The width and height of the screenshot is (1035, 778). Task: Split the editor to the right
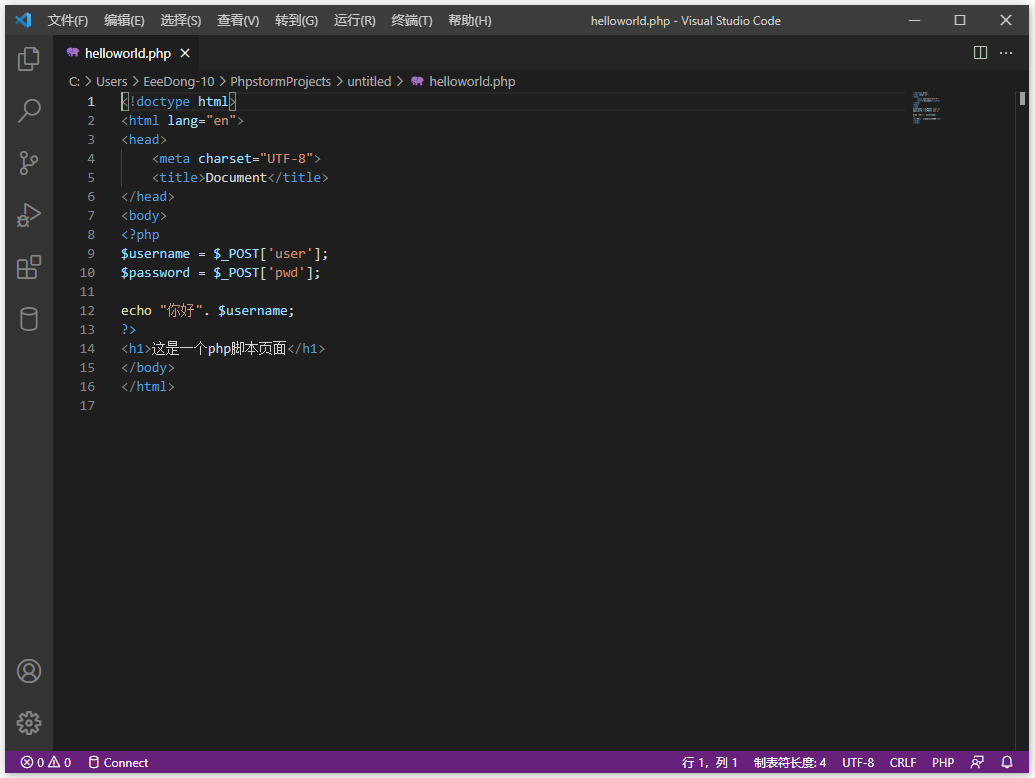point(980,53)
